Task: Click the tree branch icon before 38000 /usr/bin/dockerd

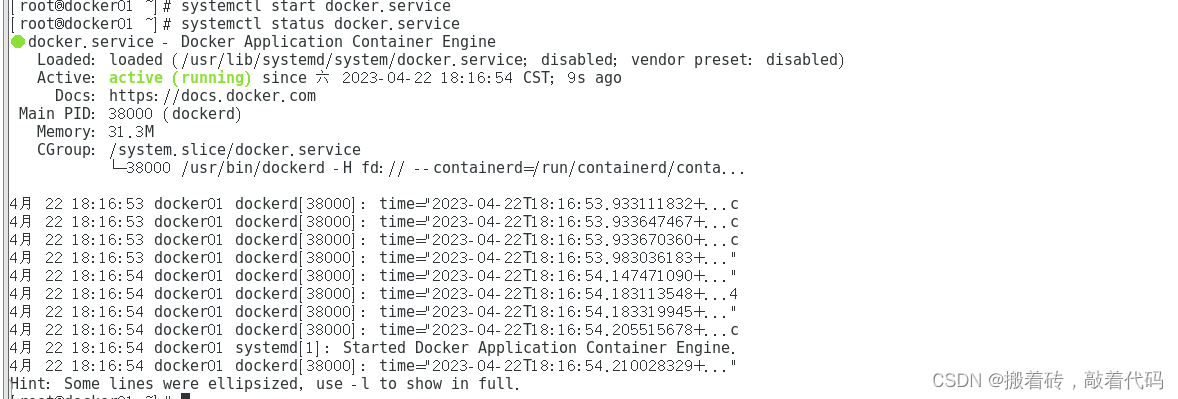Action: (x=117, y=167)
